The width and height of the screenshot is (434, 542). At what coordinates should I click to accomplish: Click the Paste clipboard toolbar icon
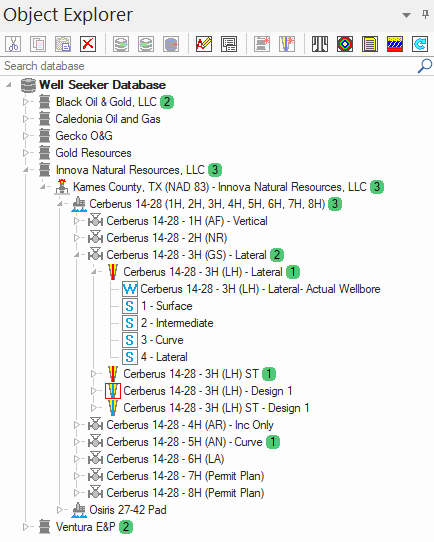point(63,44)
